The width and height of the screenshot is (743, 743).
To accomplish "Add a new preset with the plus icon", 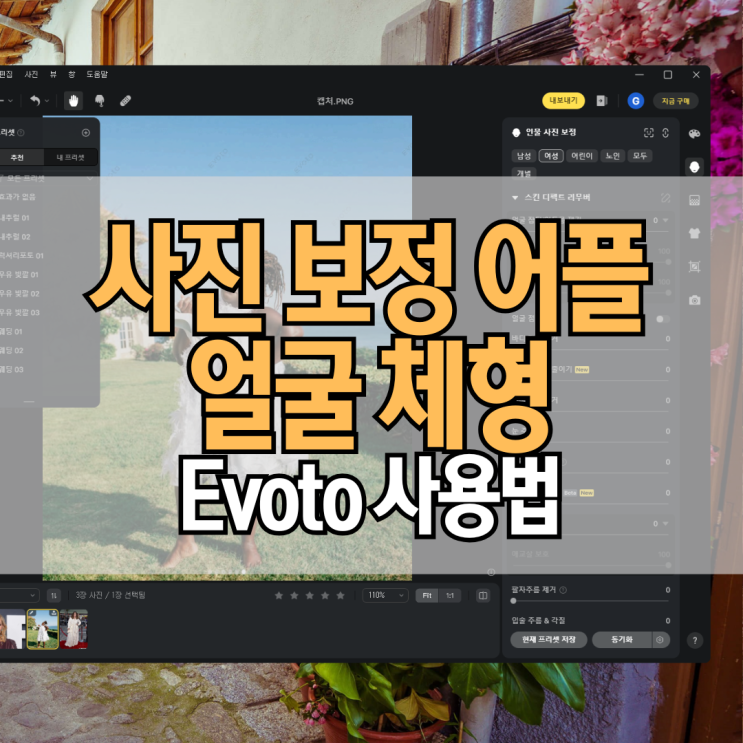I will click(x=86, y=133).
